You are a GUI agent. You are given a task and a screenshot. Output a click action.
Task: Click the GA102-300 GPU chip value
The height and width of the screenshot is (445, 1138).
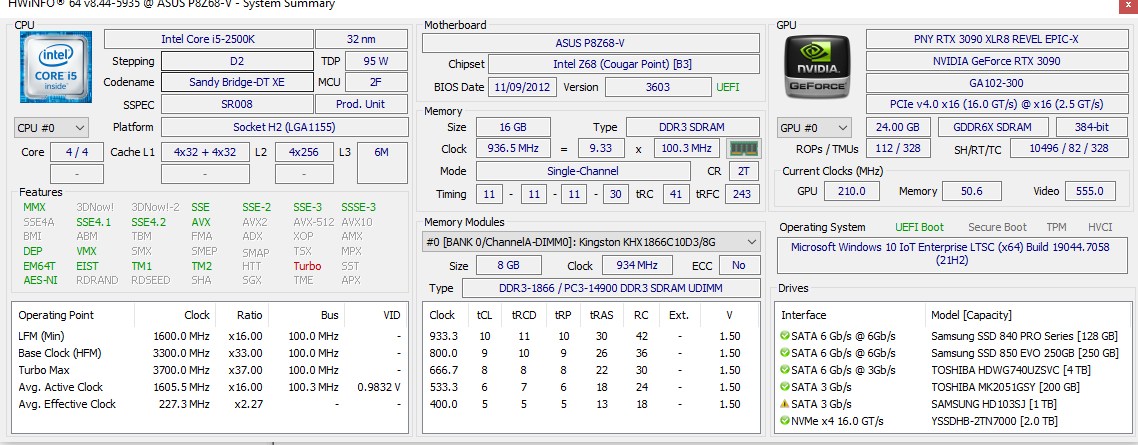pos(996,83)
